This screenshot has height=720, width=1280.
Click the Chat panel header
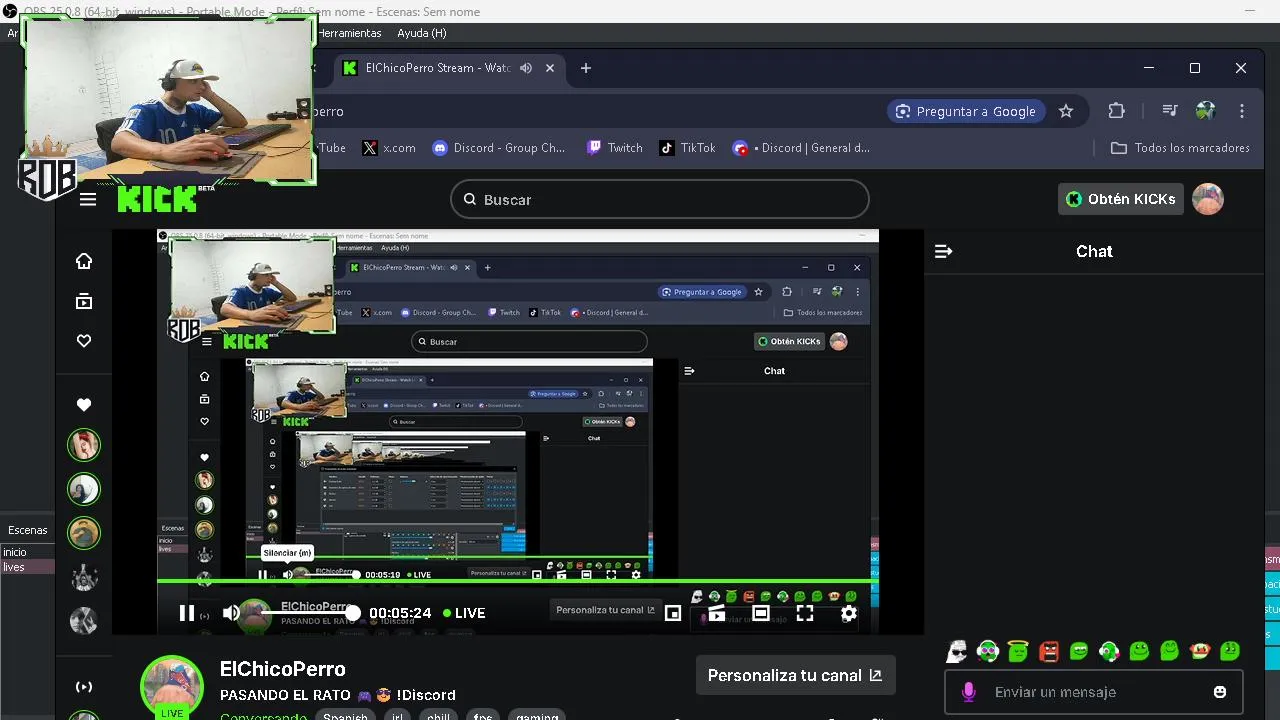[x=1094, y=251]
